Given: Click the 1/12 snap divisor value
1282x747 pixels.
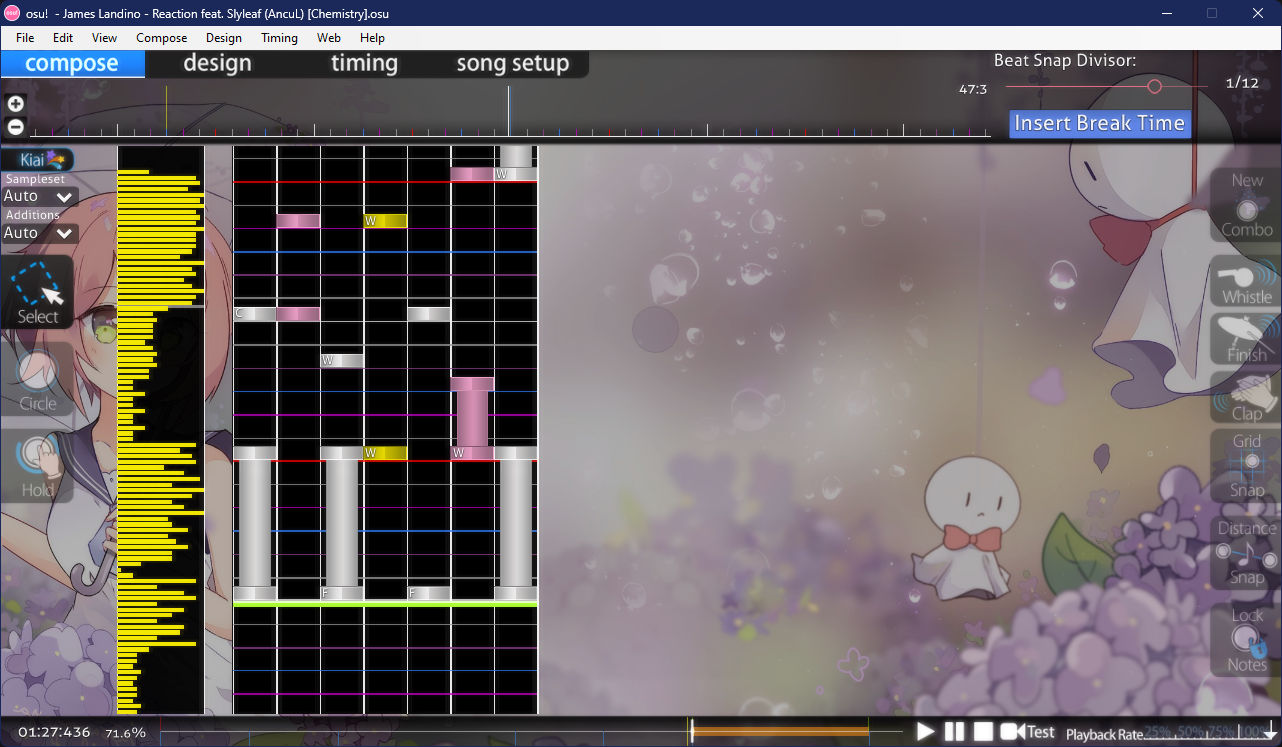Looking at the screenshot, I should pos(1242,83).
